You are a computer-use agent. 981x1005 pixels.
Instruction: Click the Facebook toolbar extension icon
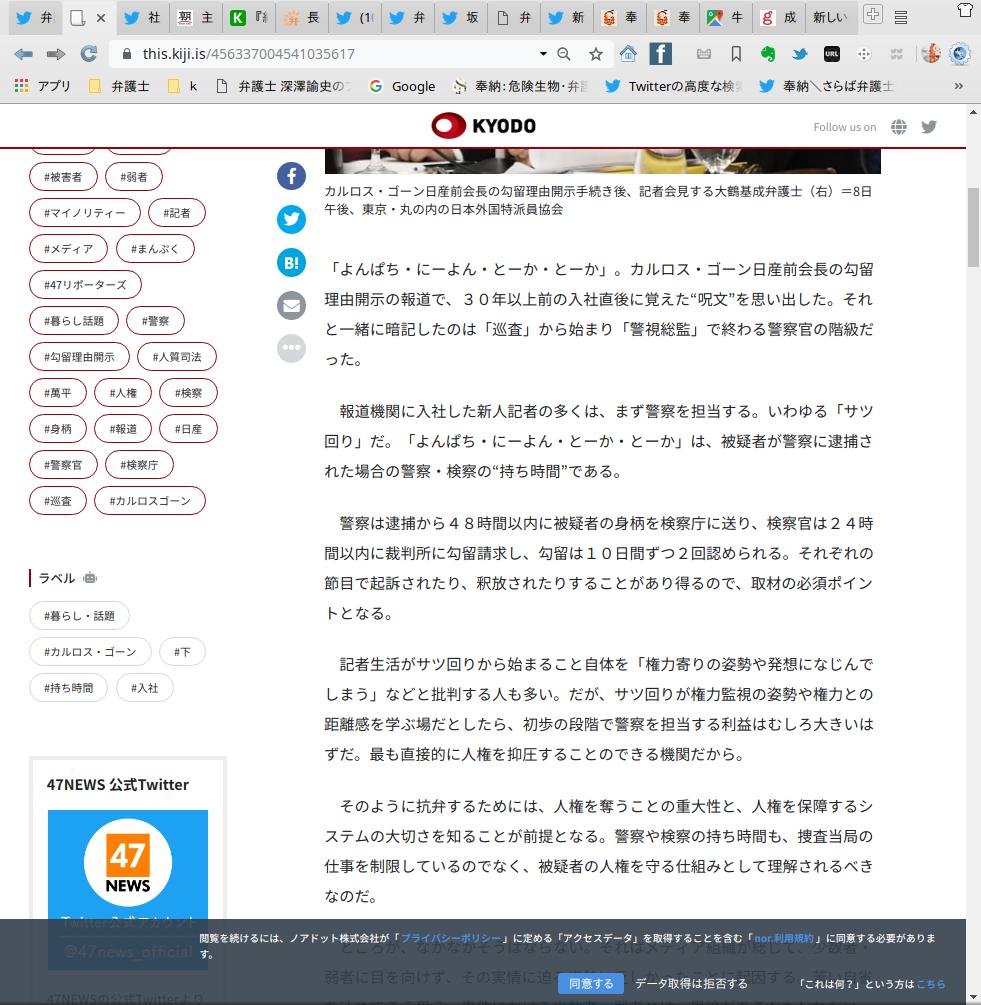click(x=661, y=54)
